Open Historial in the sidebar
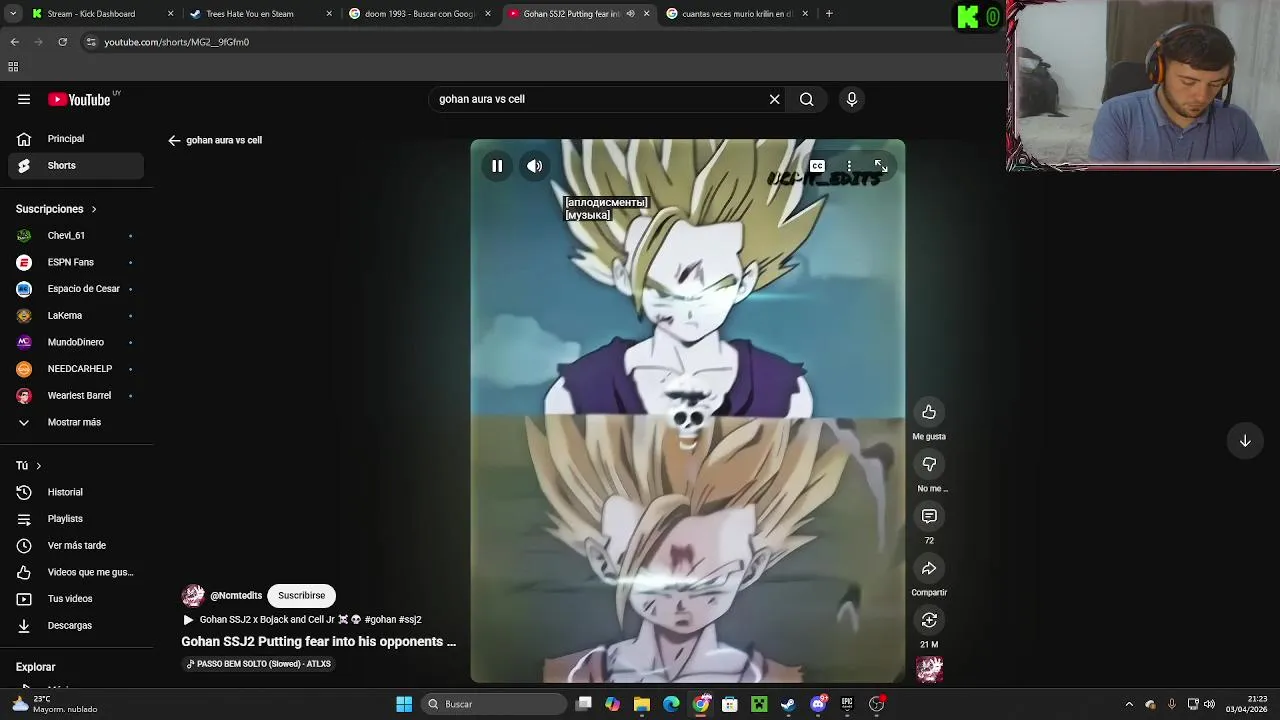The width and height of the screenshot is (1280, 720). click(x=76, y=492)
